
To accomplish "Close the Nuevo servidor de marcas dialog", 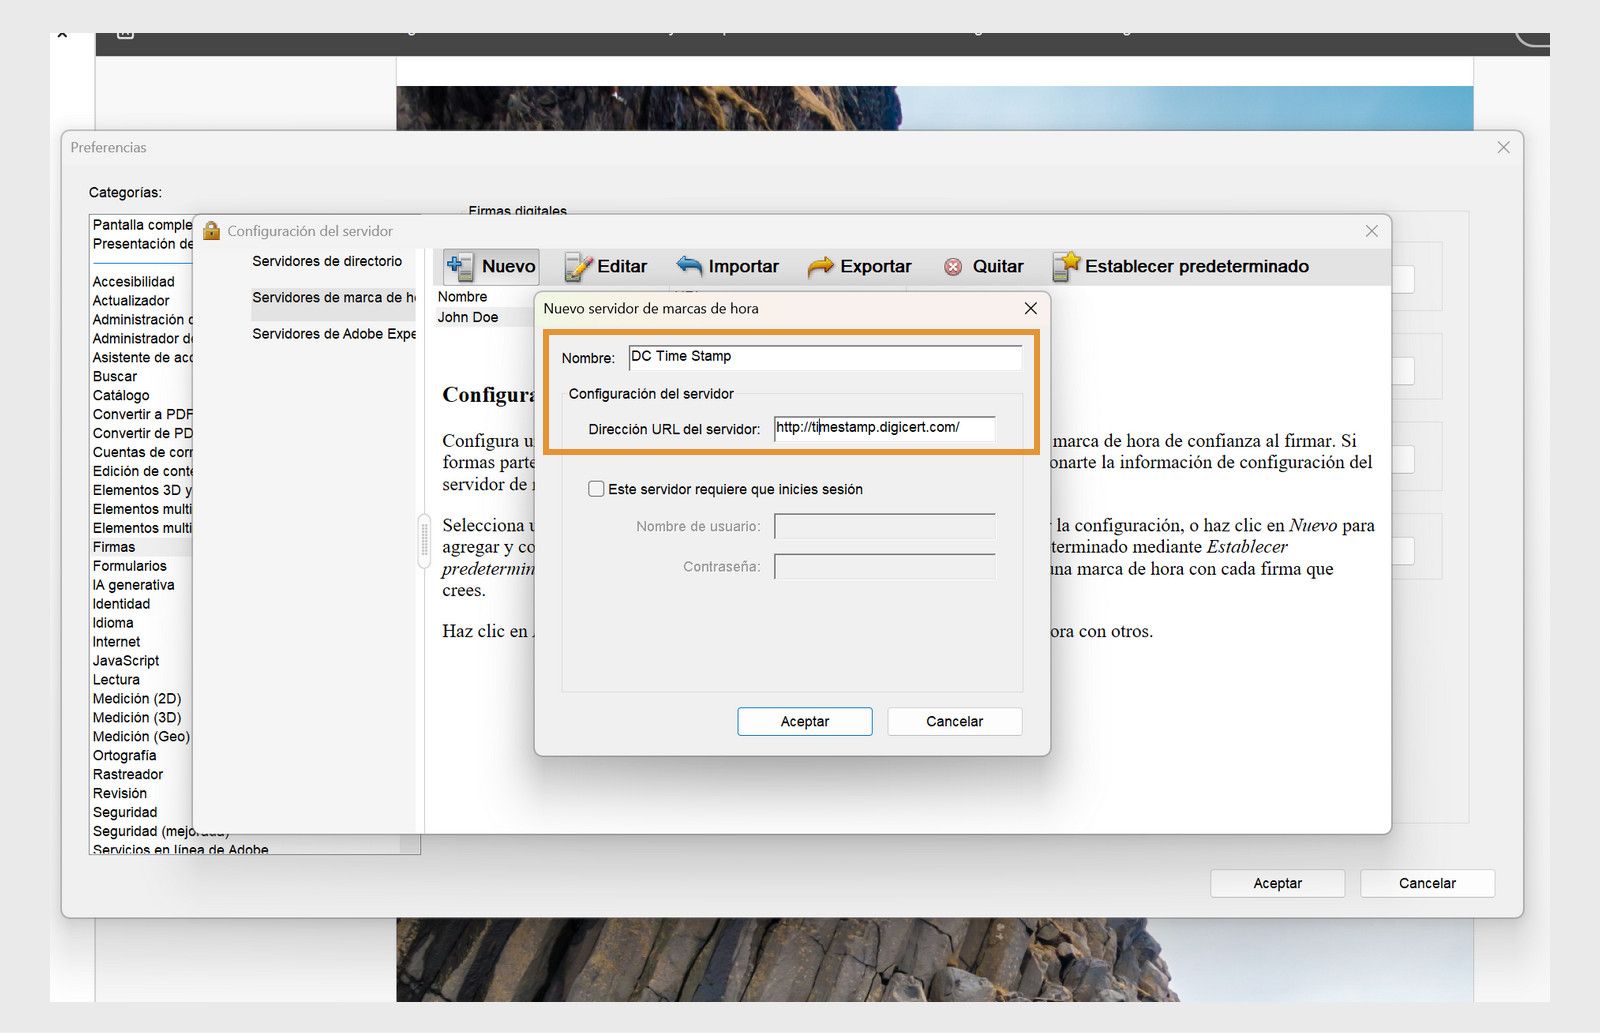I will [x=1030, y=308].
